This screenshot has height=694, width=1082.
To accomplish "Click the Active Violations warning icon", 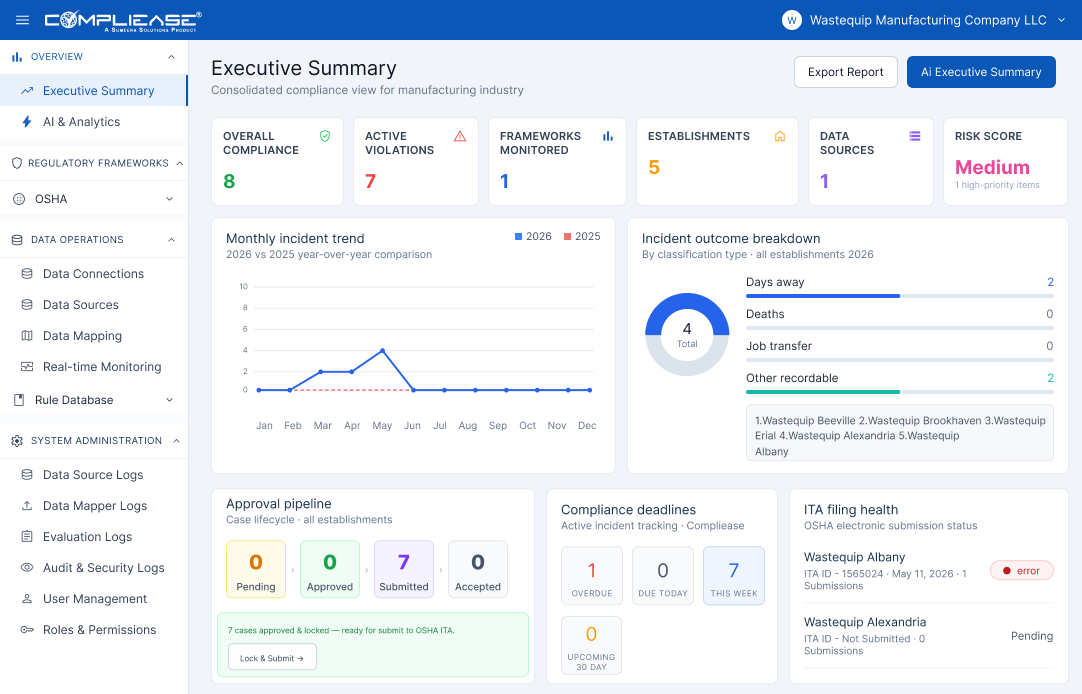I will point(460,136).
